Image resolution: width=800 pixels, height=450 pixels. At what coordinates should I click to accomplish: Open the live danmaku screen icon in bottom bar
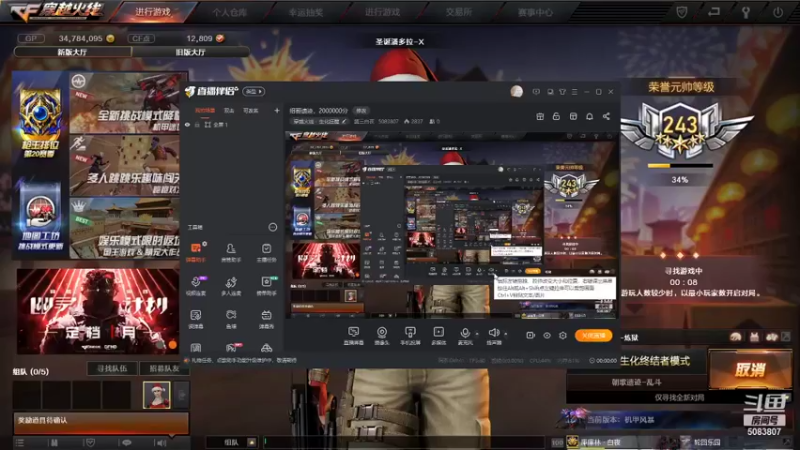point(354,336)
